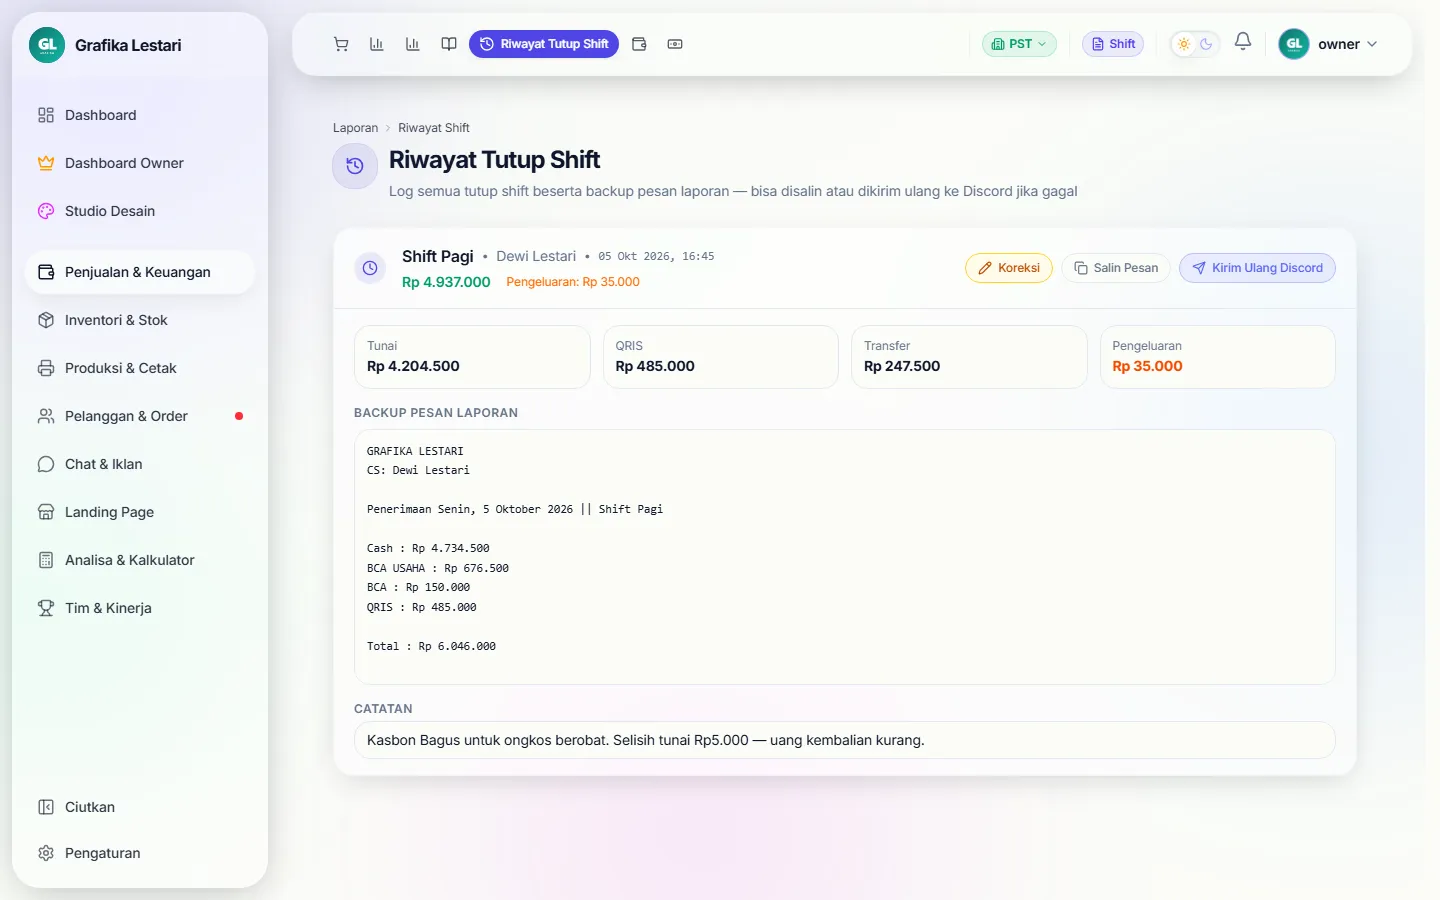Open Studio Desain
This screenshot has height=900, width=1440.
[140, 211]
